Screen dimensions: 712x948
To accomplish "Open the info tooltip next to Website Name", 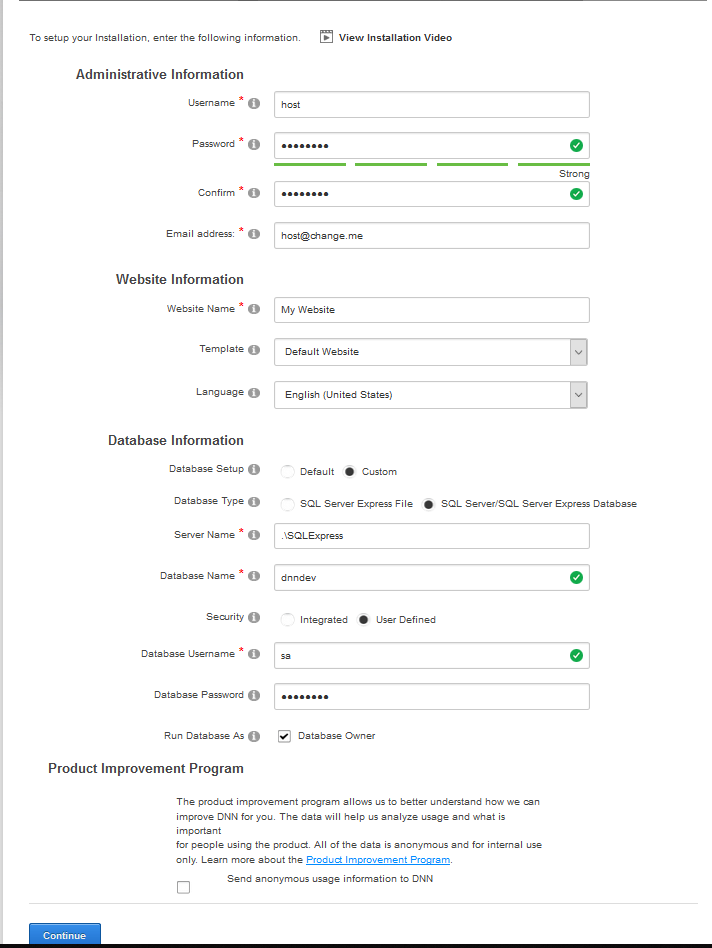I will coord(253,309).
